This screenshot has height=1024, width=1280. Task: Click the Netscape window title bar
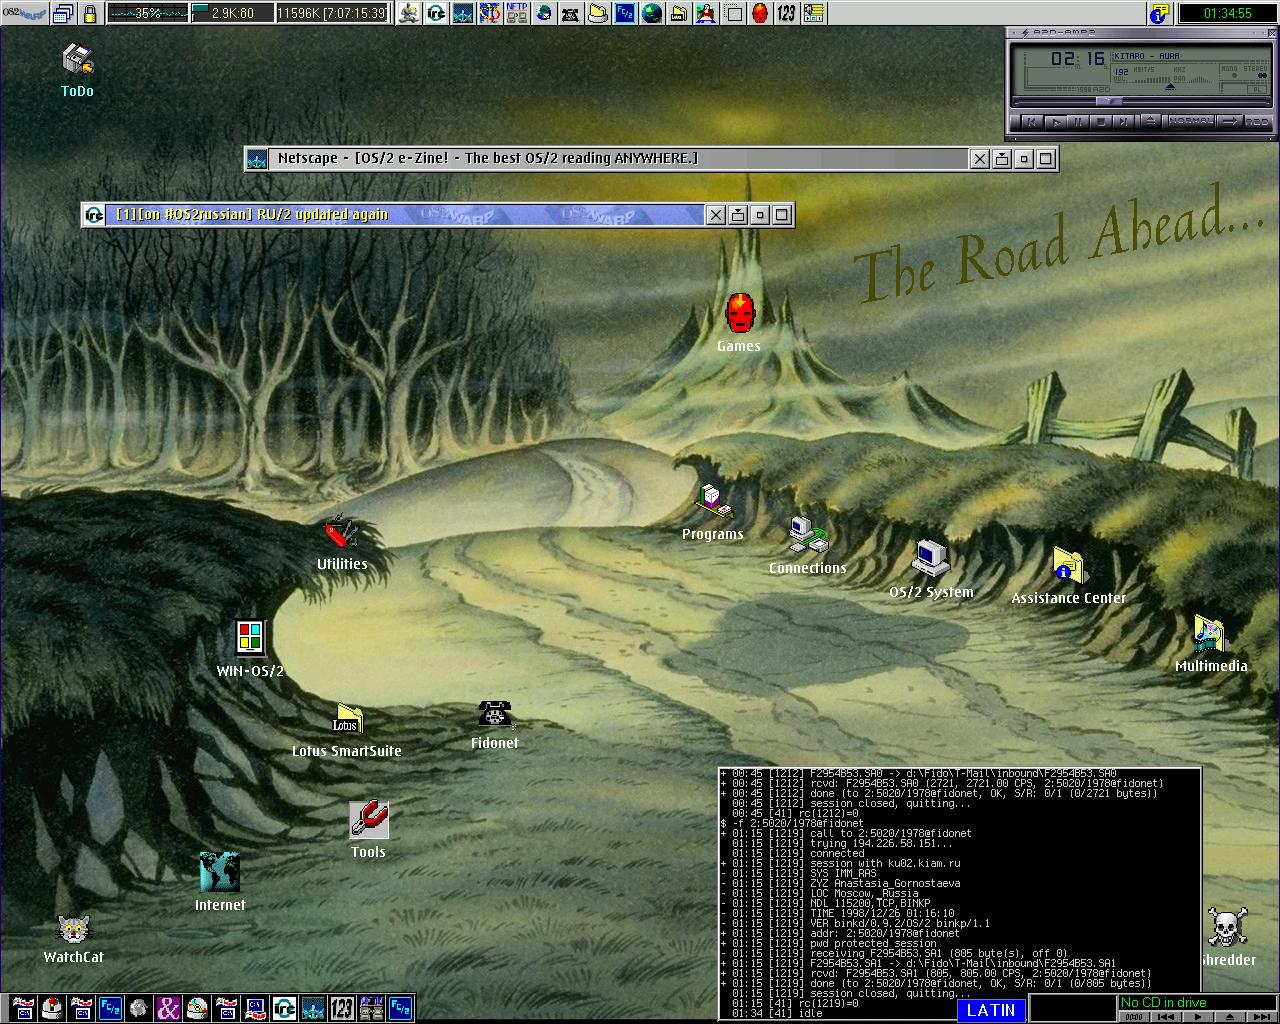[619, 158]
